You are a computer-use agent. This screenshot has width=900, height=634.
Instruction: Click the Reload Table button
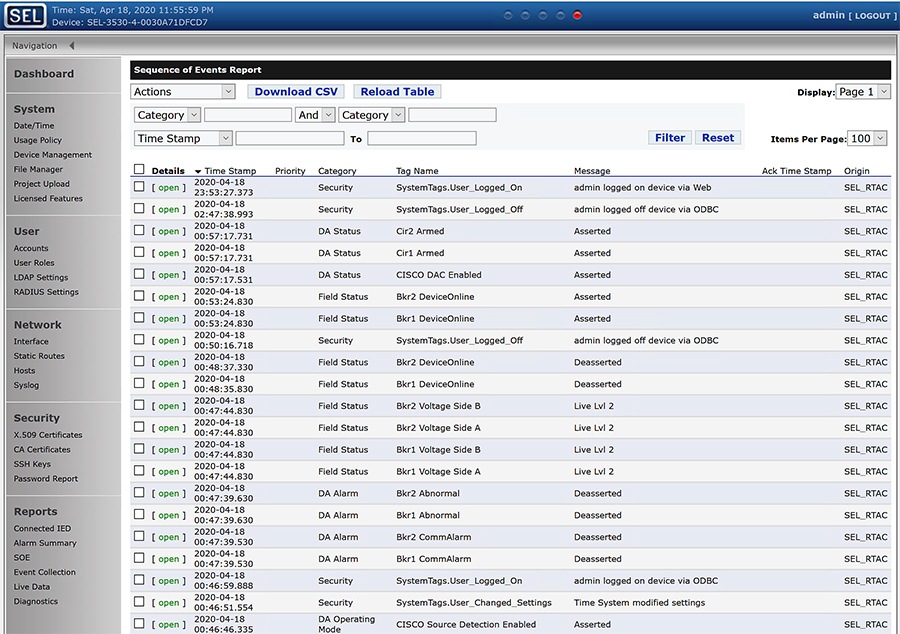click(x=397, y=92)
